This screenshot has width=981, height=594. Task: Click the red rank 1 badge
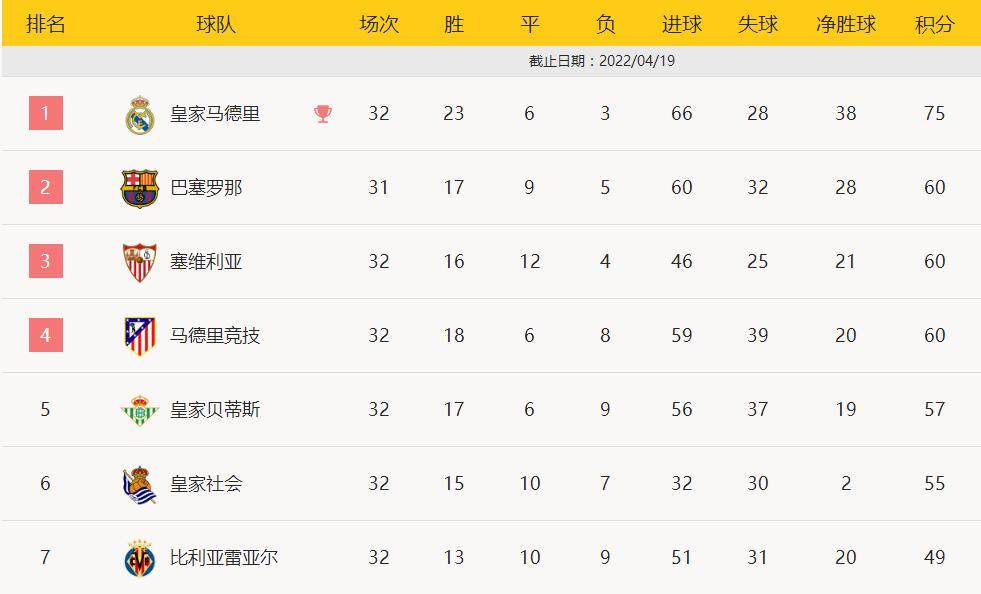[45, 113]
